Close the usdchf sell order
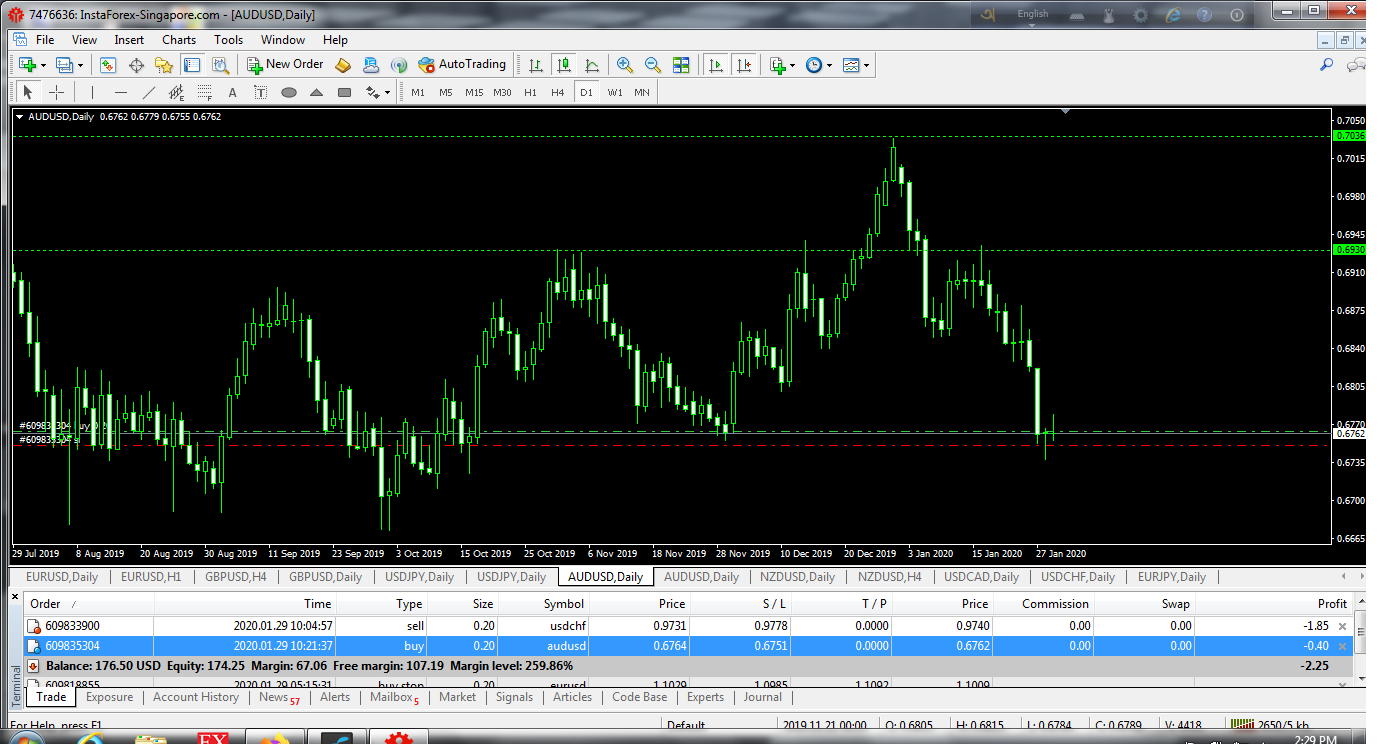This screenshot has height=744, width=1382. pyautogui.click(x=1342, y=626)
